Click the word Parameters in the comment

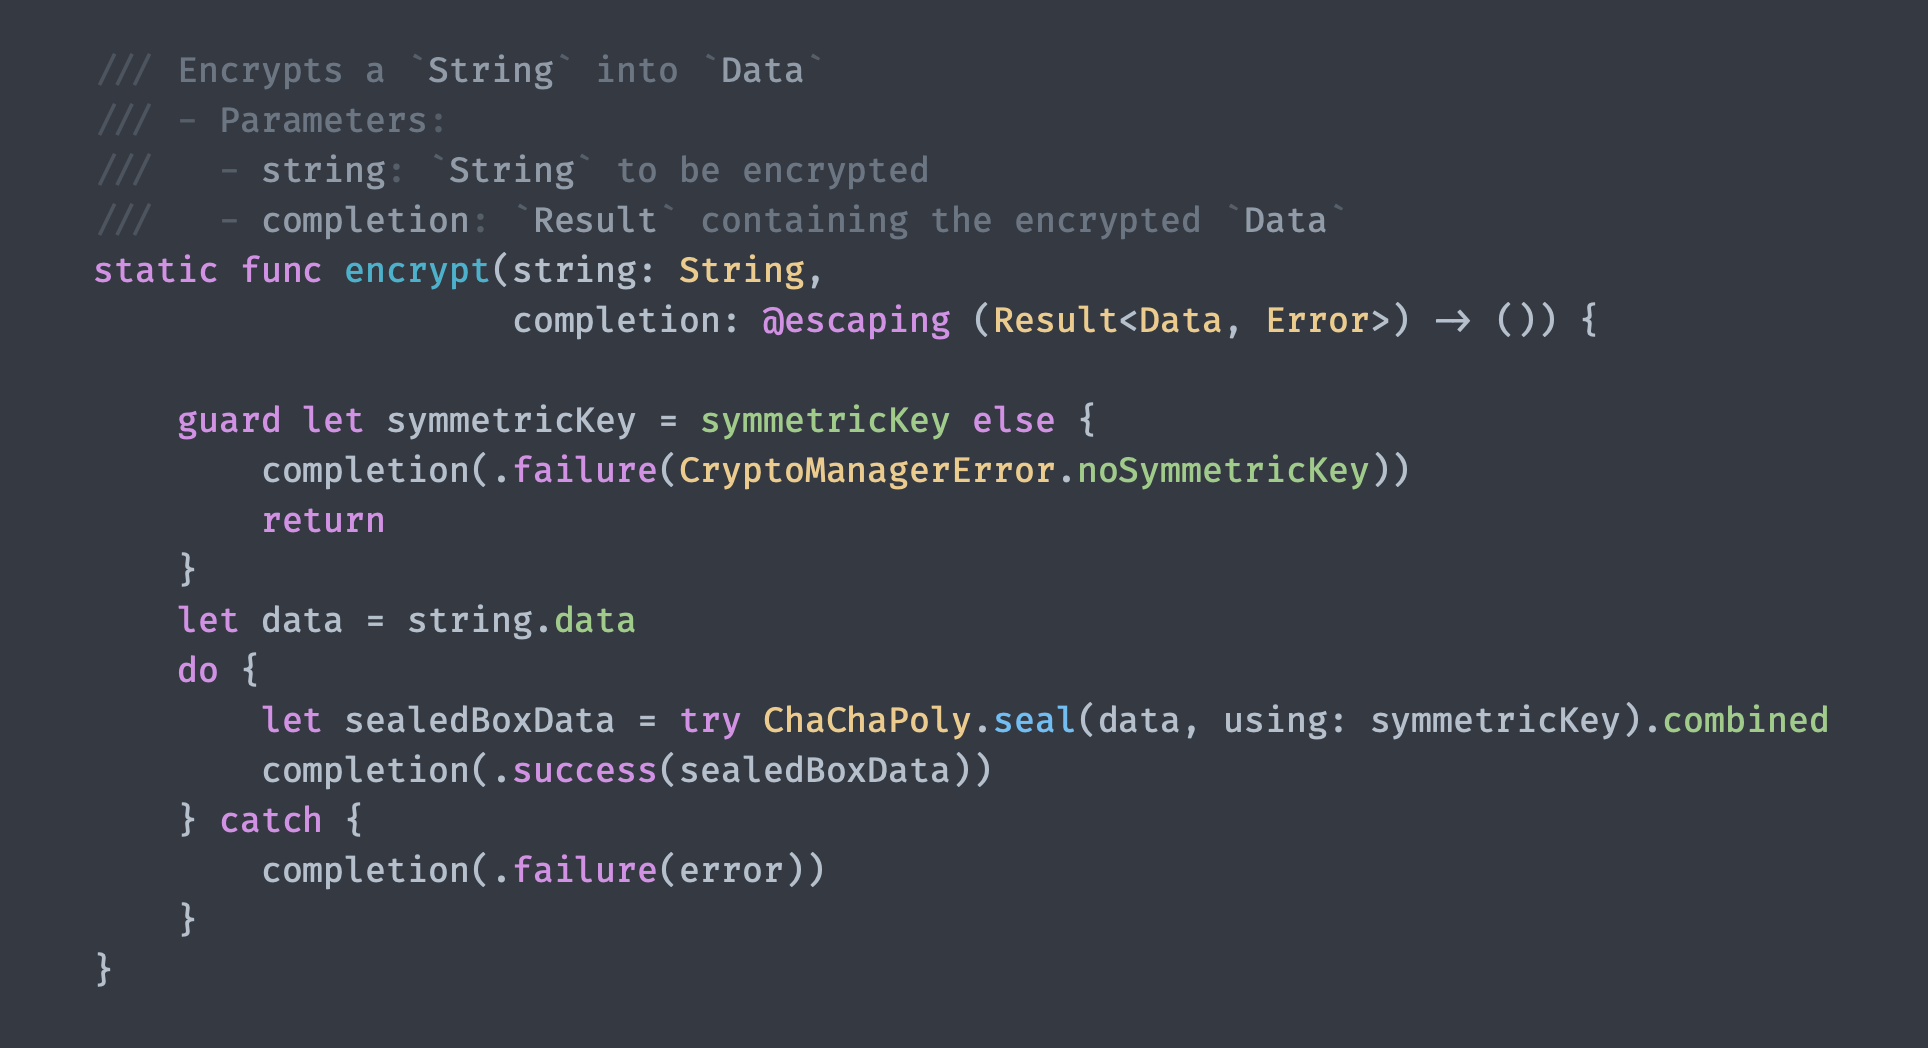pyautogui.click(x=323, y=121)
